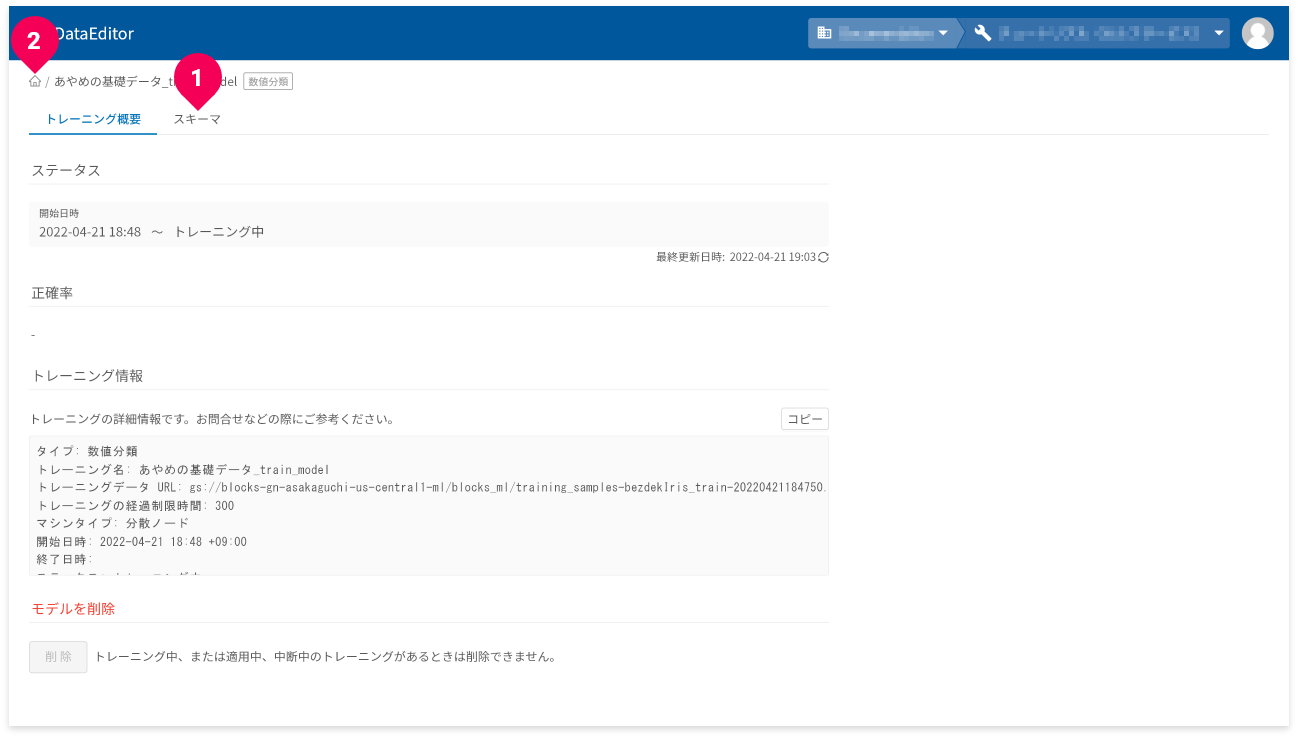Click the トレーニング名 line in details
Screen dimensions: 1298x738
coord(183,470)
